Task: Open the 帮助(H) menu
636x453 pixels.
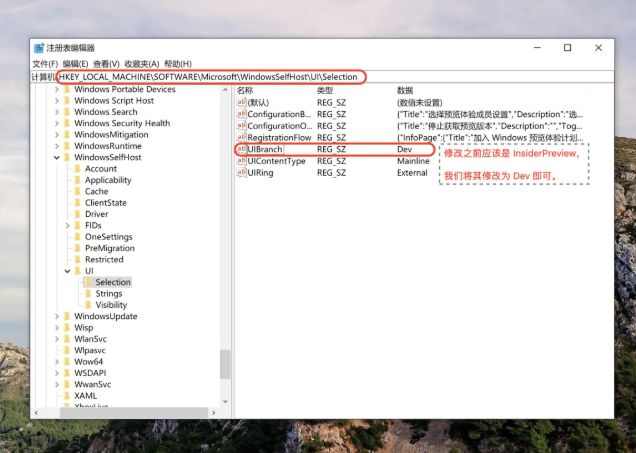Action: 178,64
